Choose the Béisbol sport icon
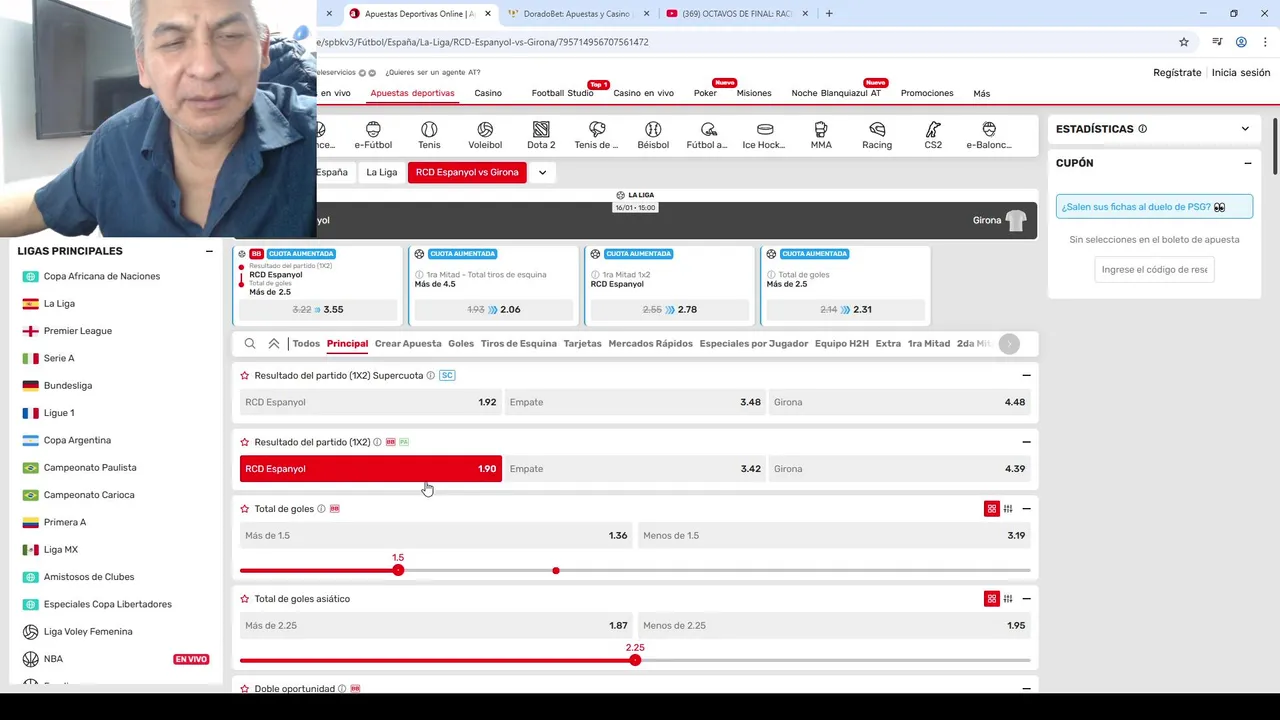 point(653,135)
